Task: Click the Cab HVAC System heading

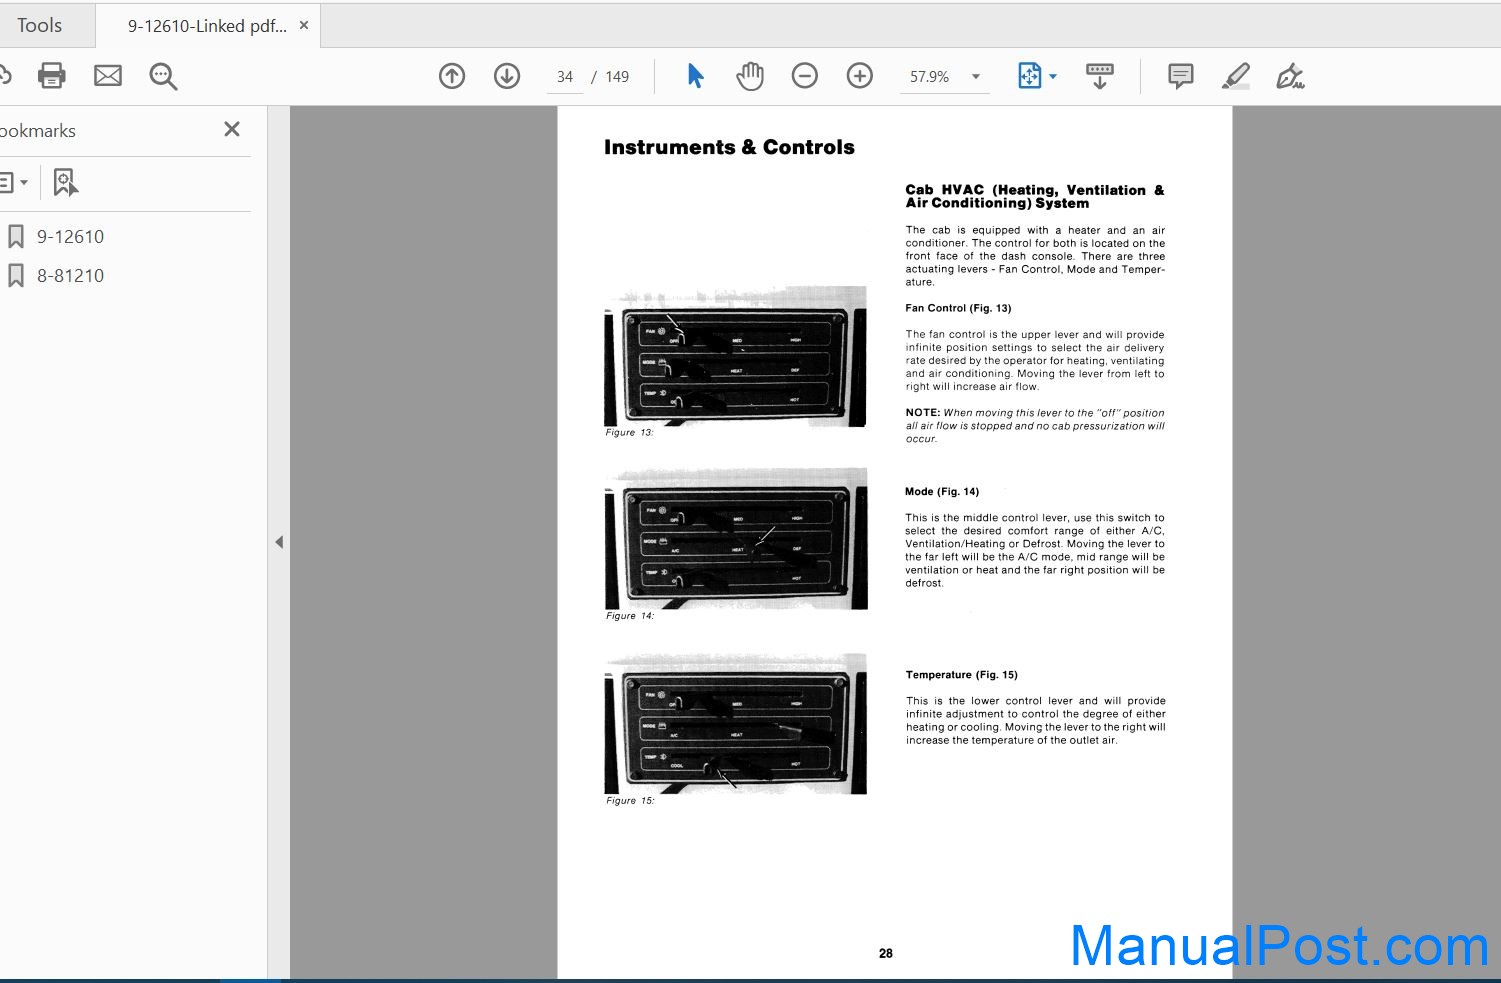Action: [x=1035, y=196]
